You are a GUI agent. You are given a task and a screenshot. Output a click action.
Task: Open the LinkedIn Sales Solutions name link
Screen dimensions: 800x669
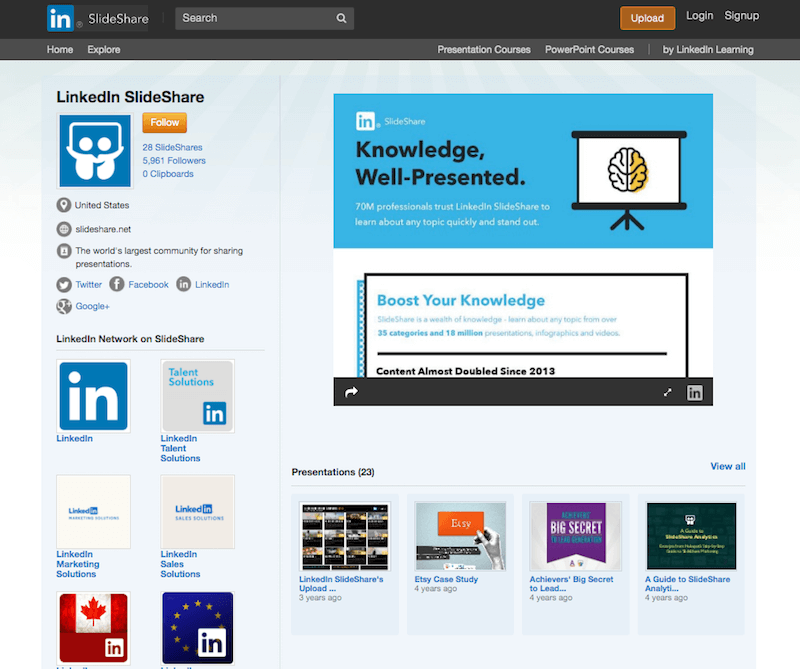coord(181,564)
